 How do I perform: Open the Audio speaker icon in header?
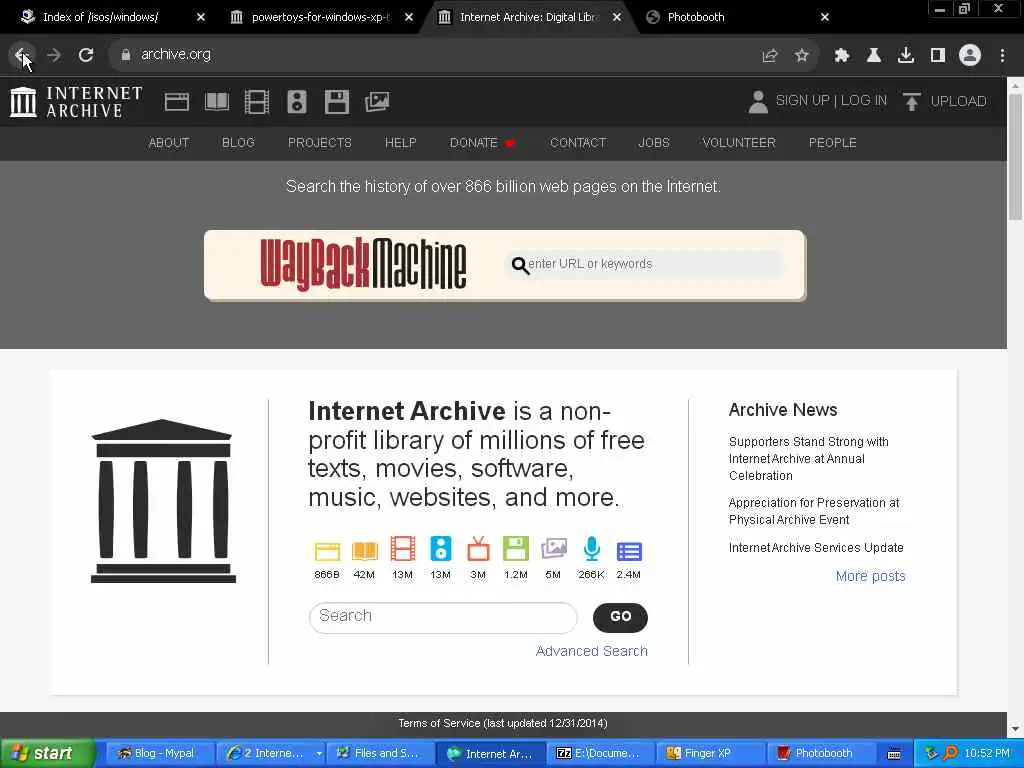[296, 102]
